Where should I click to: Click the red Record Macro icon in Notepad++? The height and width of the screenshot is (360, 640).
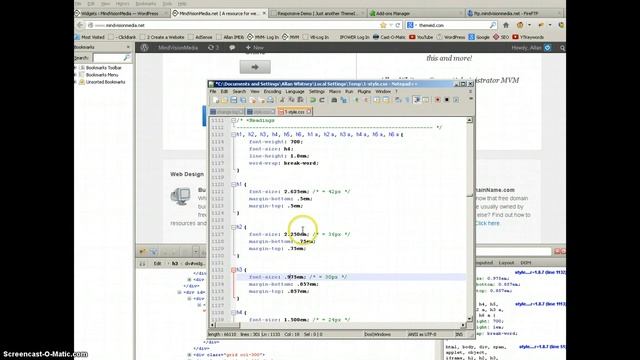(438, 100)
